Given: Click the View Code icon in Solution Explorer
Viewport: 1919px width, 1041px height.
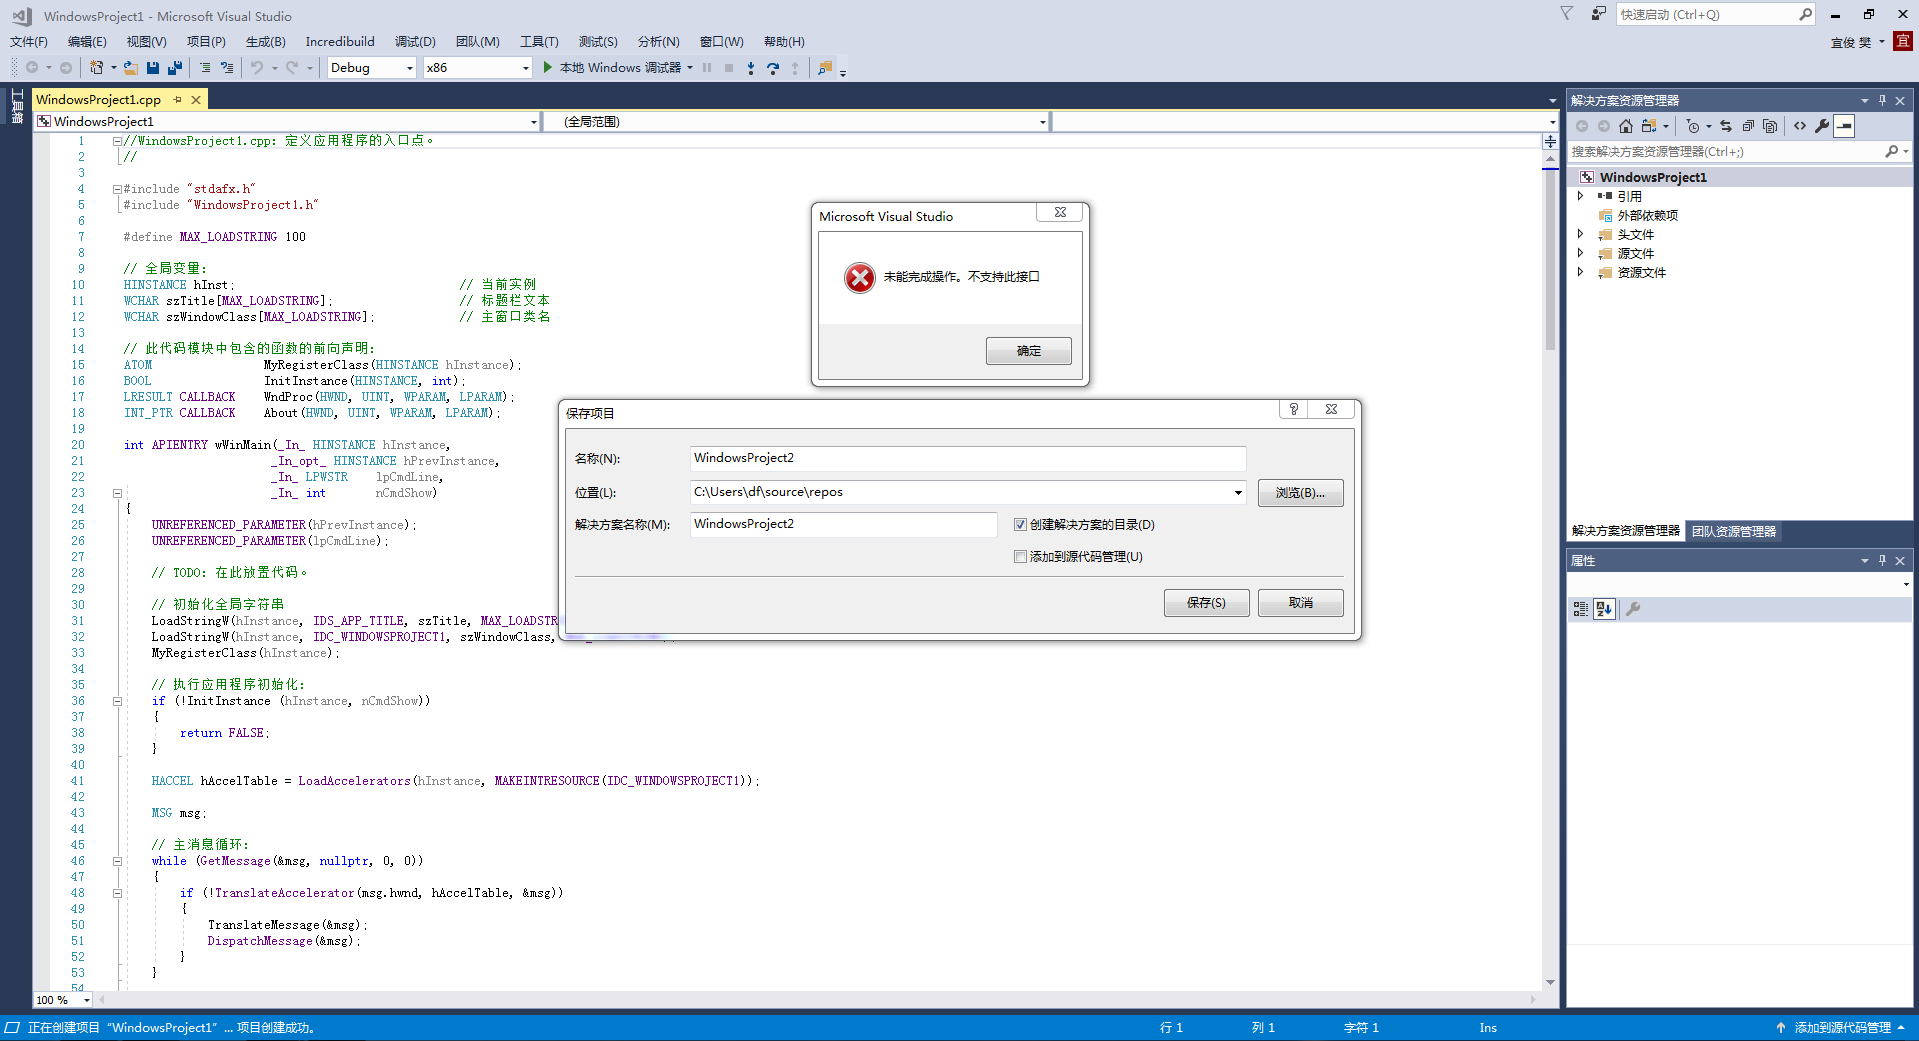Looking at the screenshot, I should 1800,126.
